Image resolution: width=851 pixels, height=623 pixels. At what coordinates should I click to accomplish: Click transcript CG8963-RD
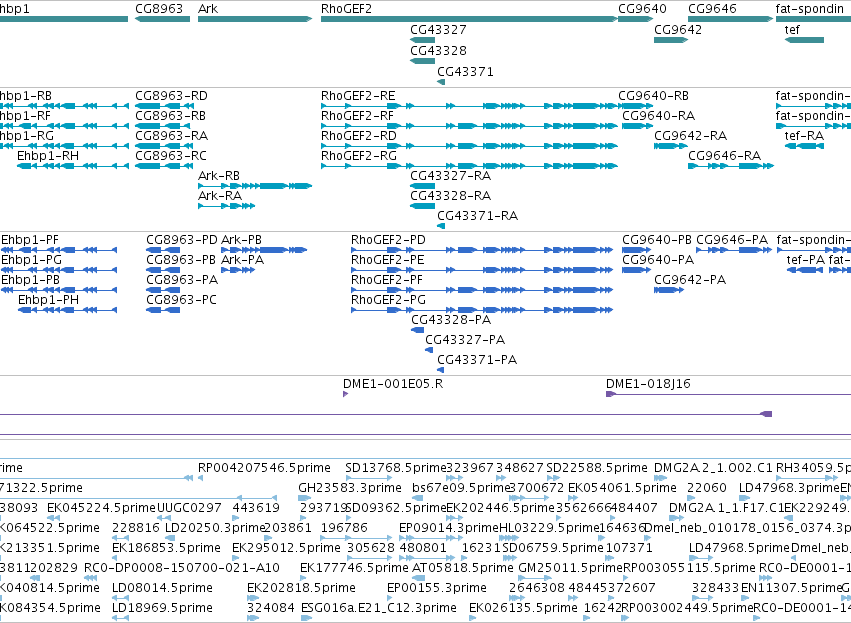click(171, 96)
